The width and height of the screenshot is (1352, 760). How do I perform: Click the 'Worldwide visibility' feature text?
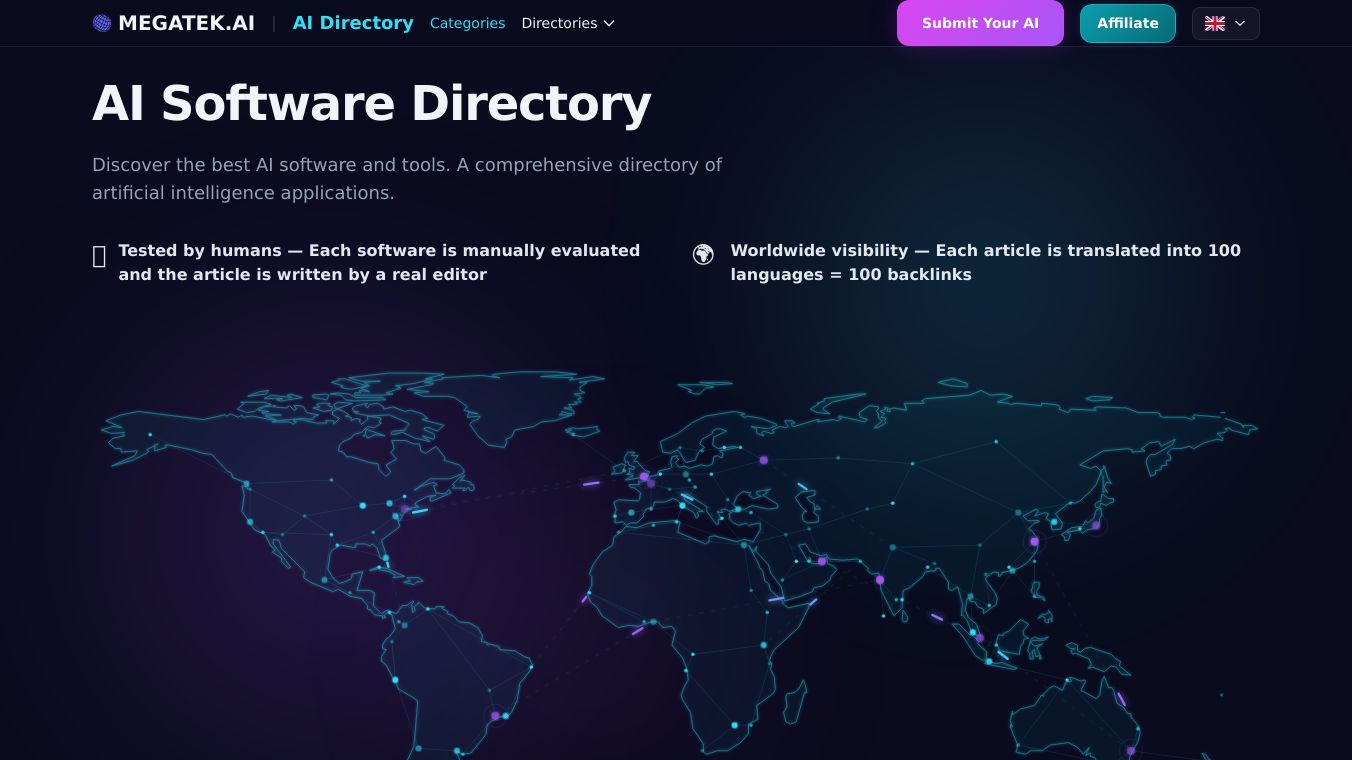(x=986, y=262)
